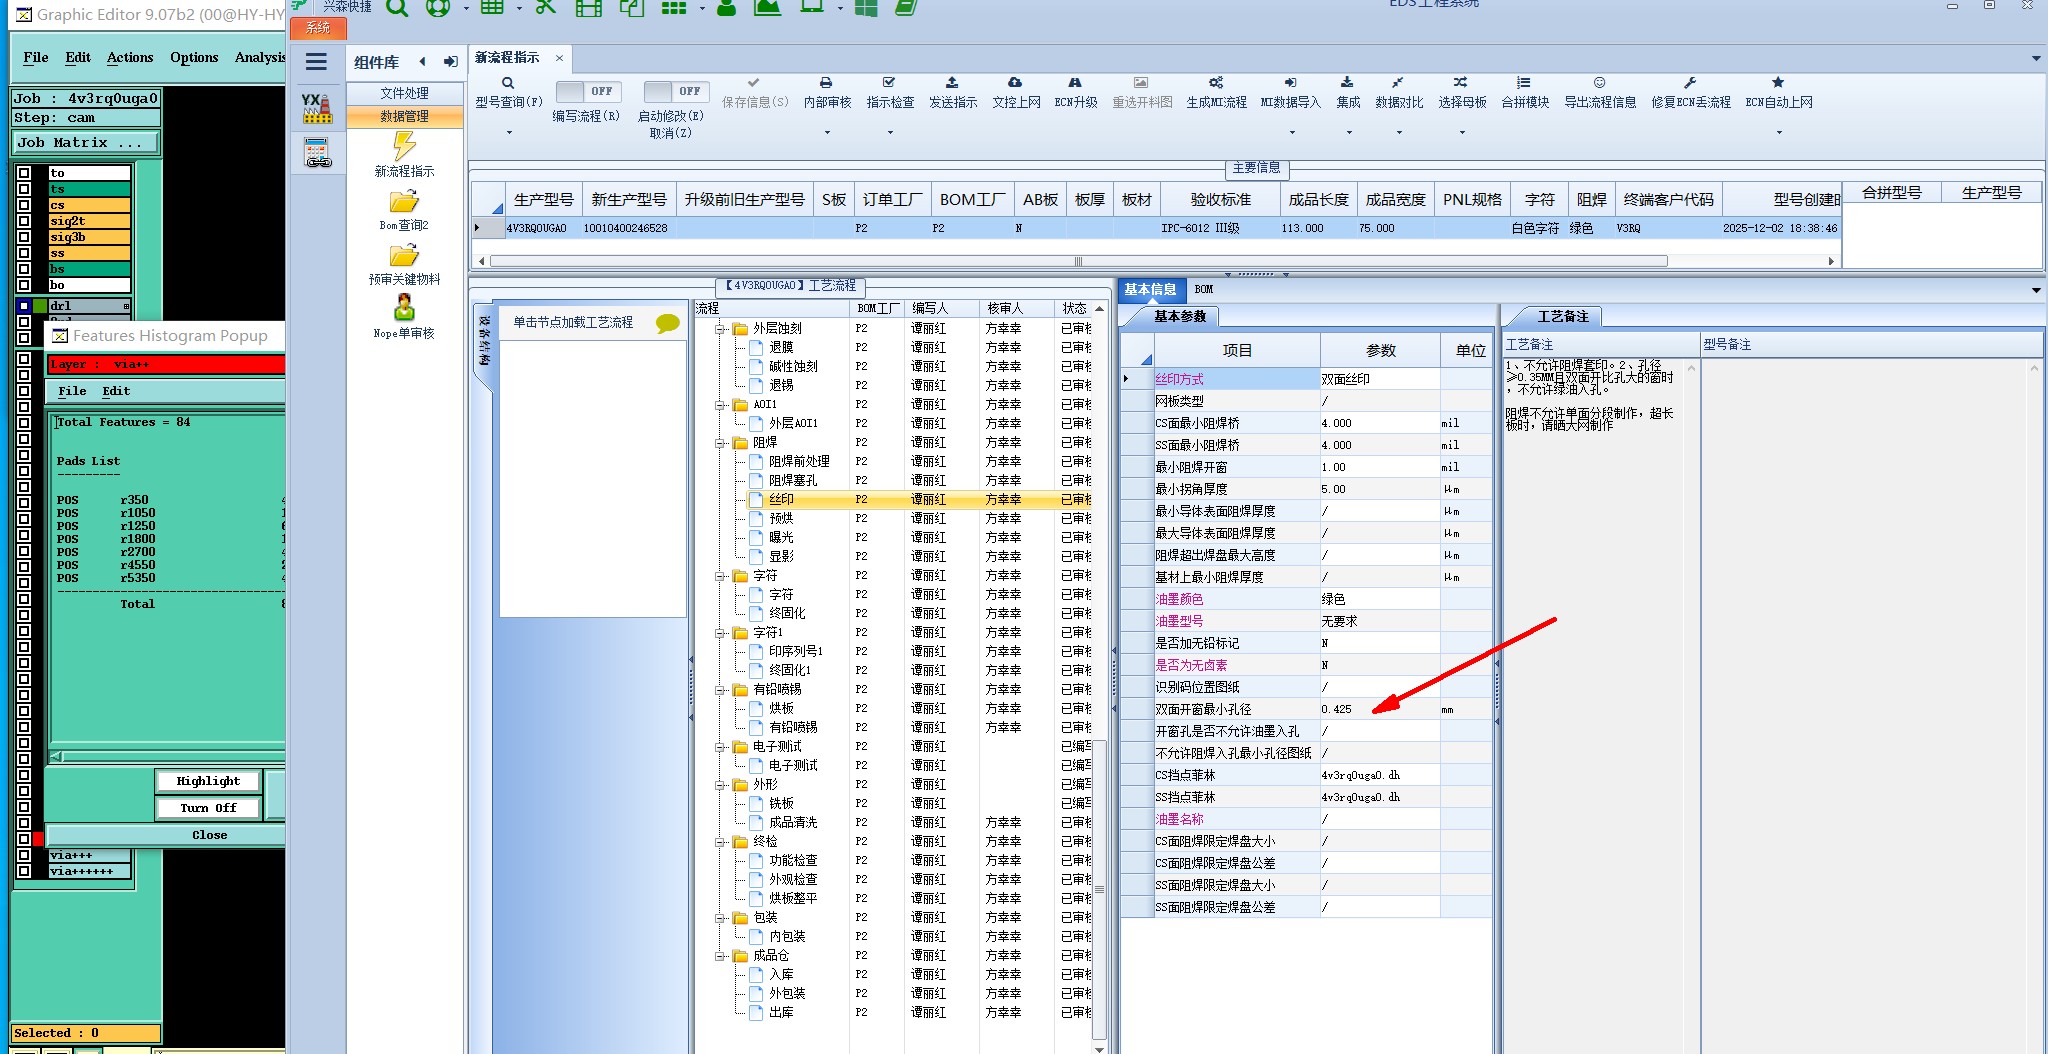The width and height of the screenshot is (2048, 1054).
Task: Click the Highlight button in Histogram Popup
Action: point(208,781)
